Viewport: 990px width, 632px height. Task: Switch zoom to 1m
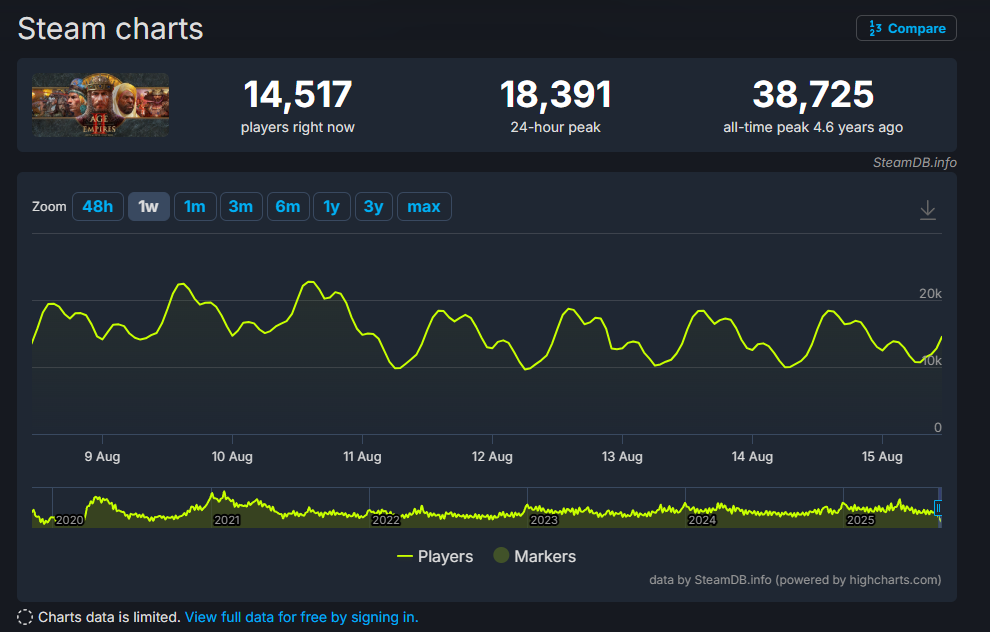194,206
